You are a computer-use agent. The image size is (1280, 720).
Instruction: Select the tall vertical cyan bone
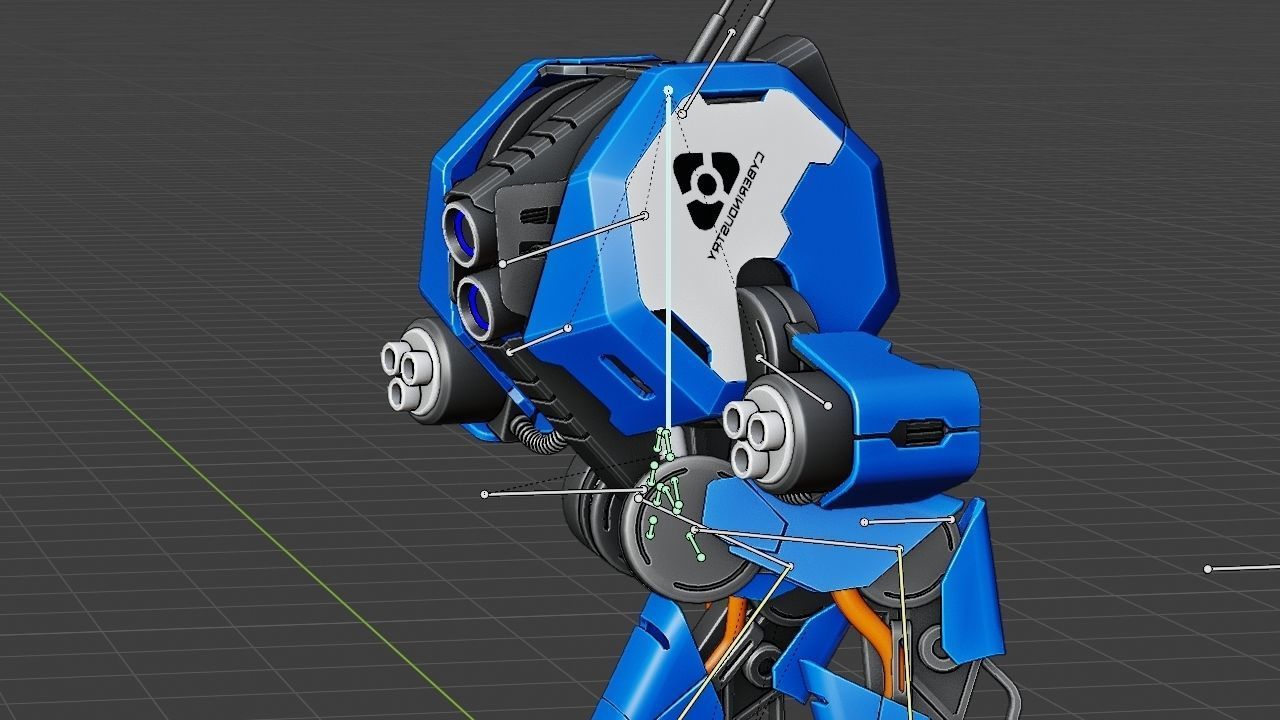(669, 260)
